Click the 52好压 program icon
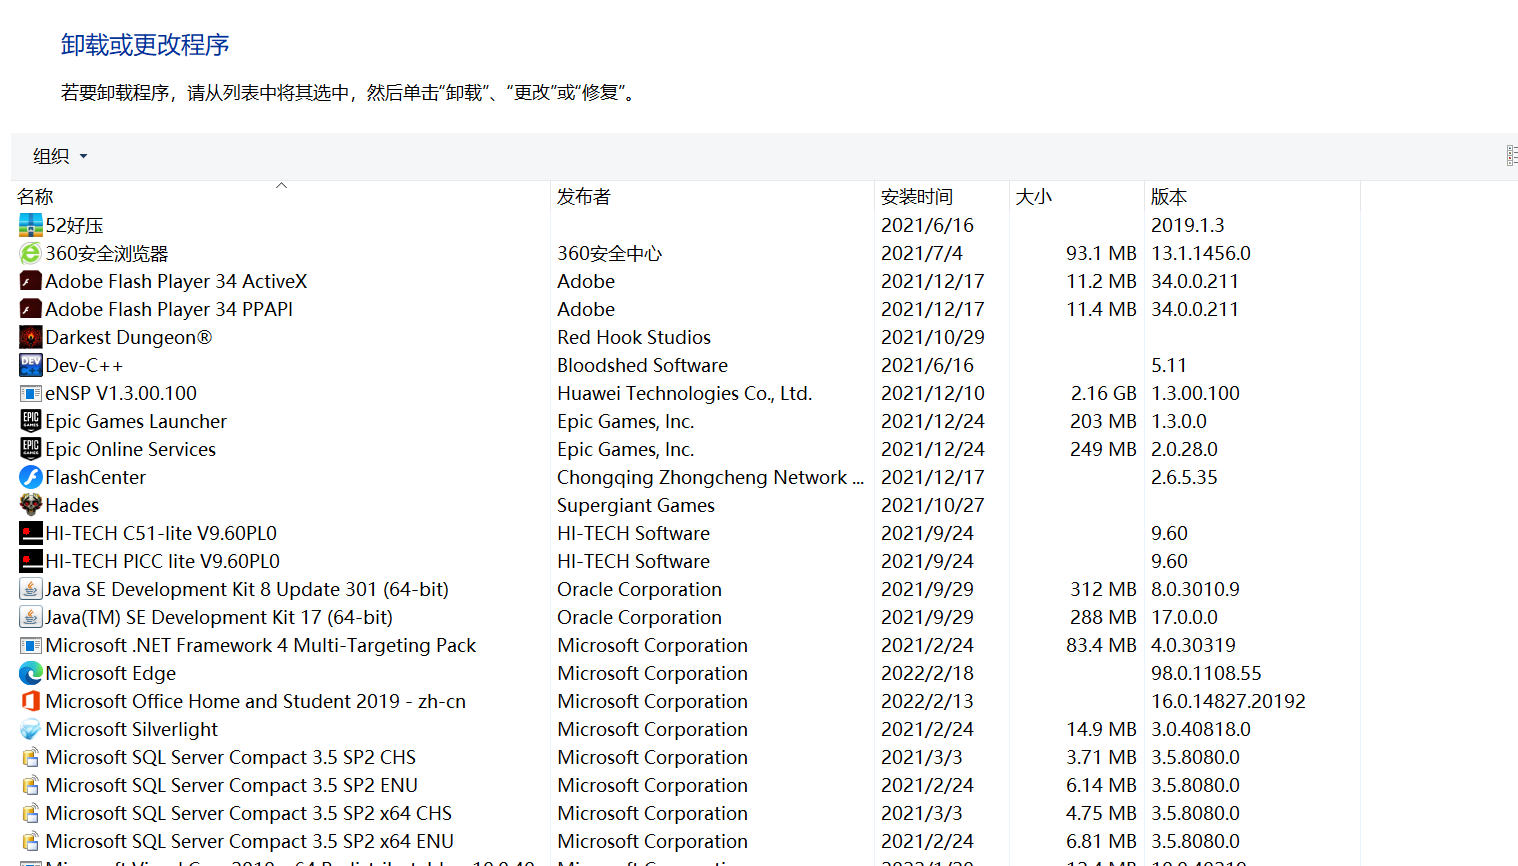Viewport: 1518px width, 866px height. (x=31, y=225)
